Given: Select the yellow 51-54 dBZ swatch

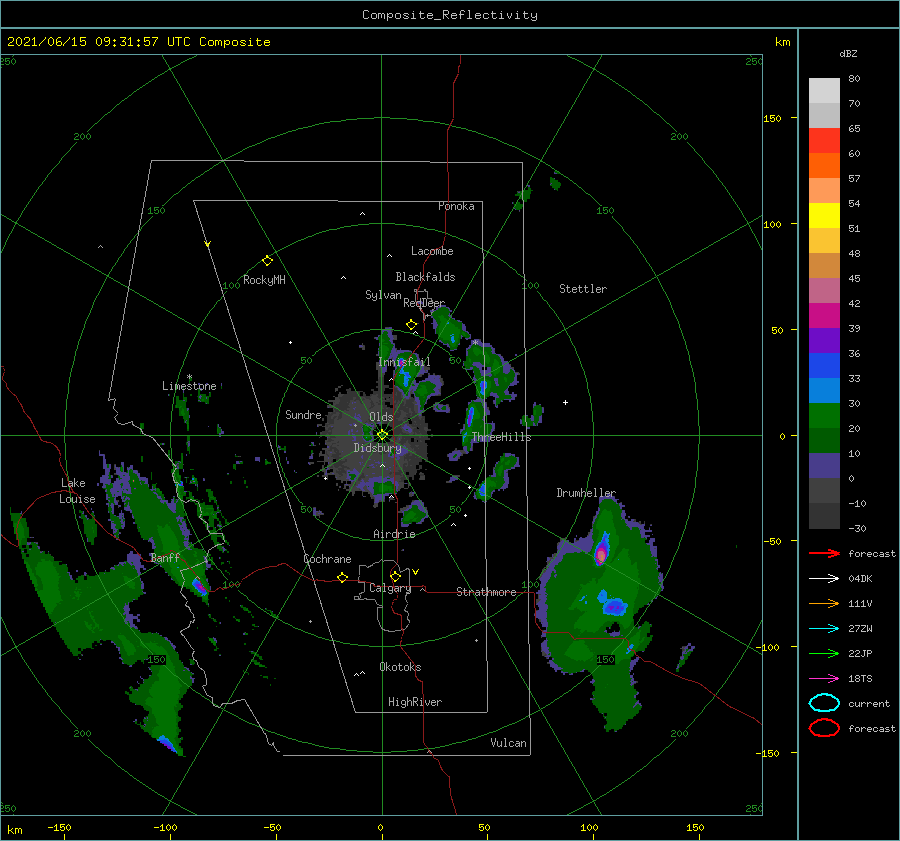Looking at the screenshot, I should click(x=824, y=216).
